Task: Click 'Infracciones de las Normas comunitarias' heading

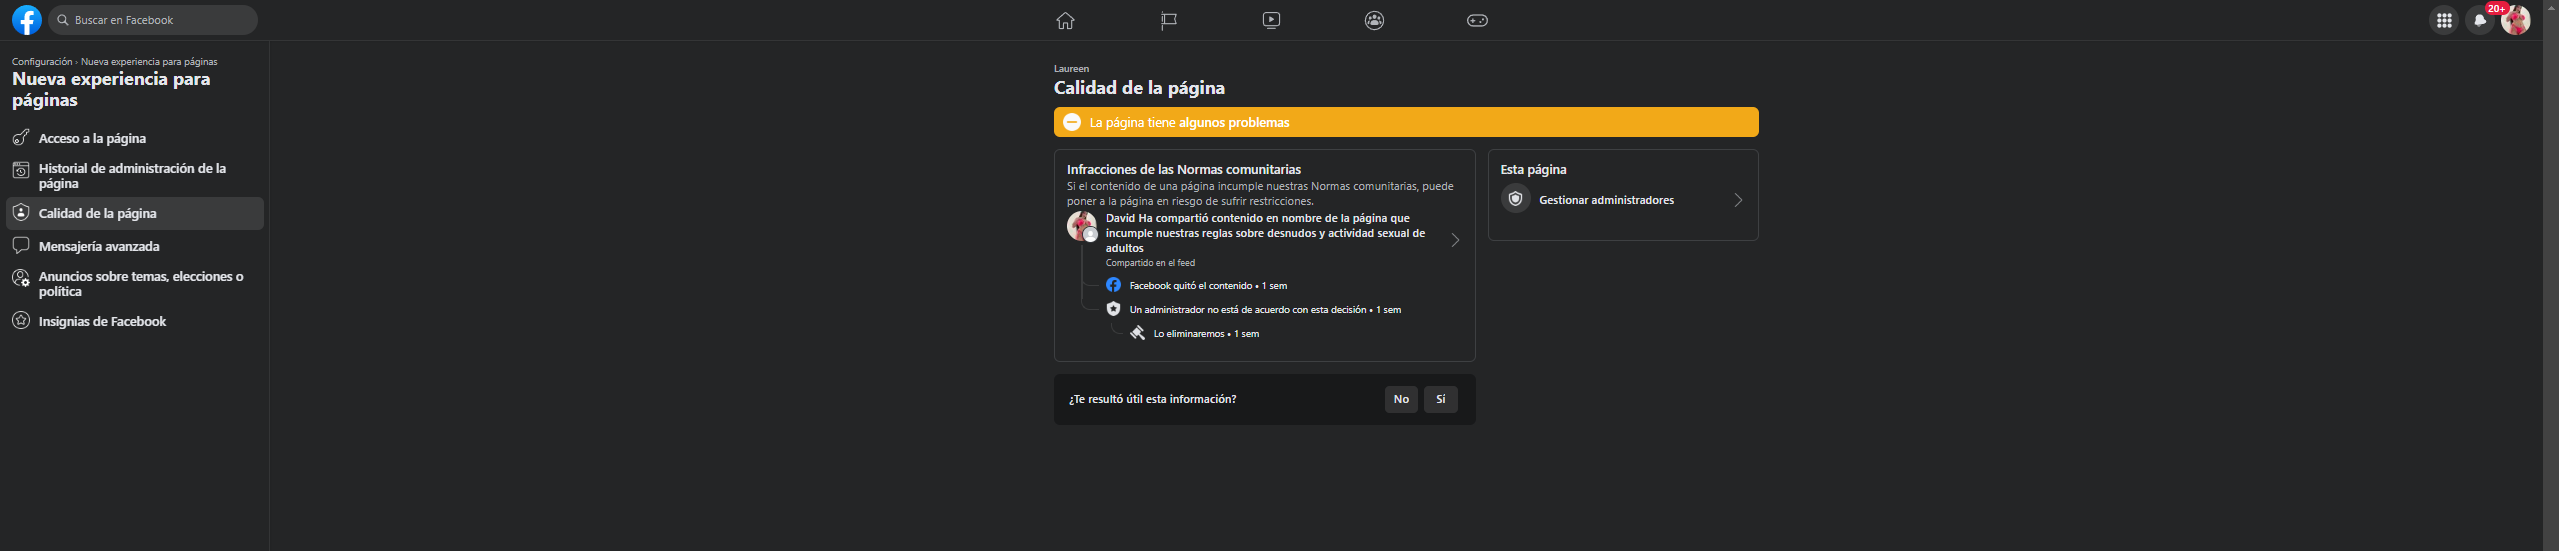Action: point(1184,170)
